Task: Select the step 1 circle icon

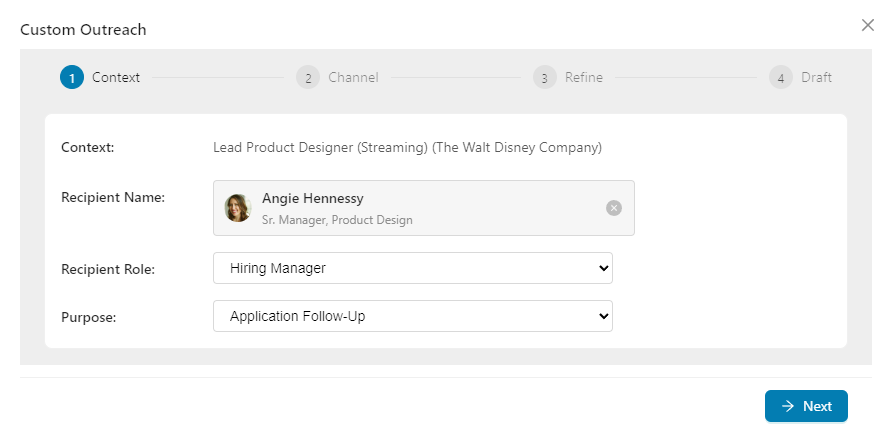Action: tap(72, 77)
